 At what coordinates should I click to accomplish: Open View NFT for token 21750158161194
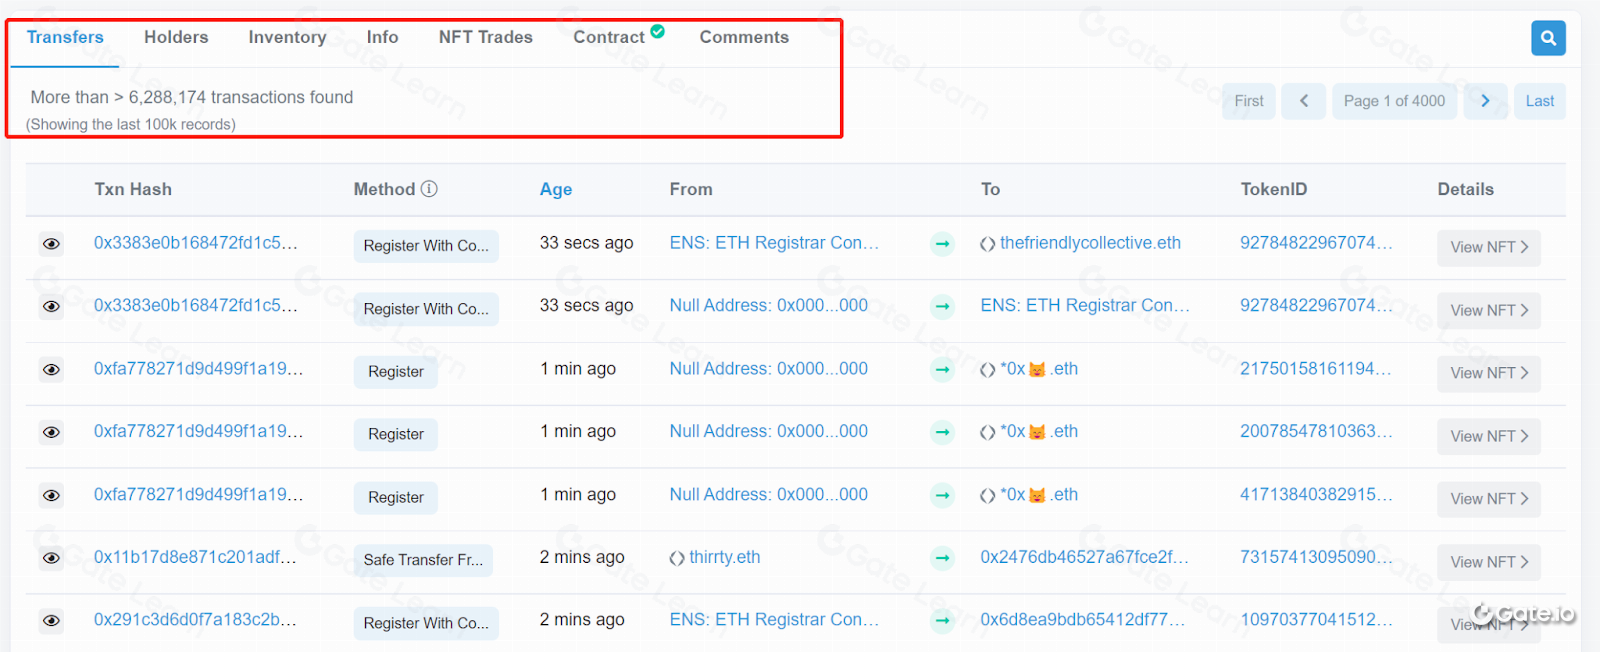point(1488,373)
